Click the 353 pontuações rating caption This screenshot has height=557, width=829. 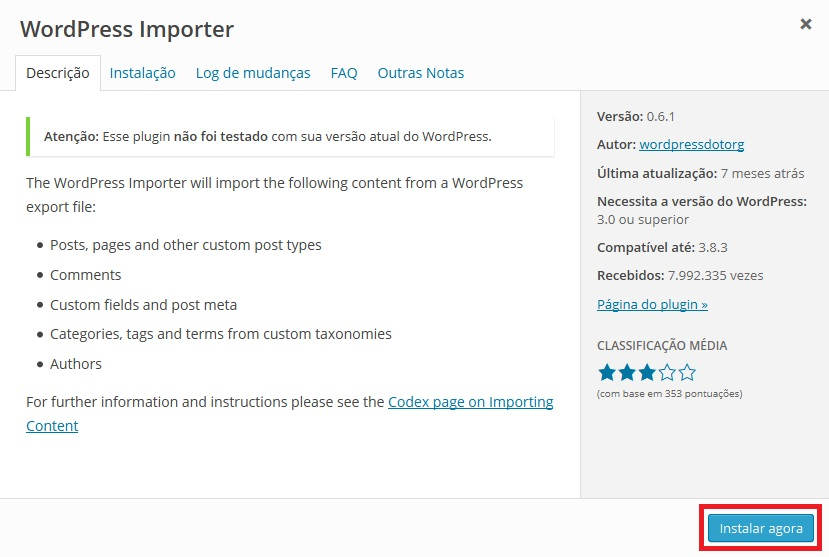coord(669,394)
